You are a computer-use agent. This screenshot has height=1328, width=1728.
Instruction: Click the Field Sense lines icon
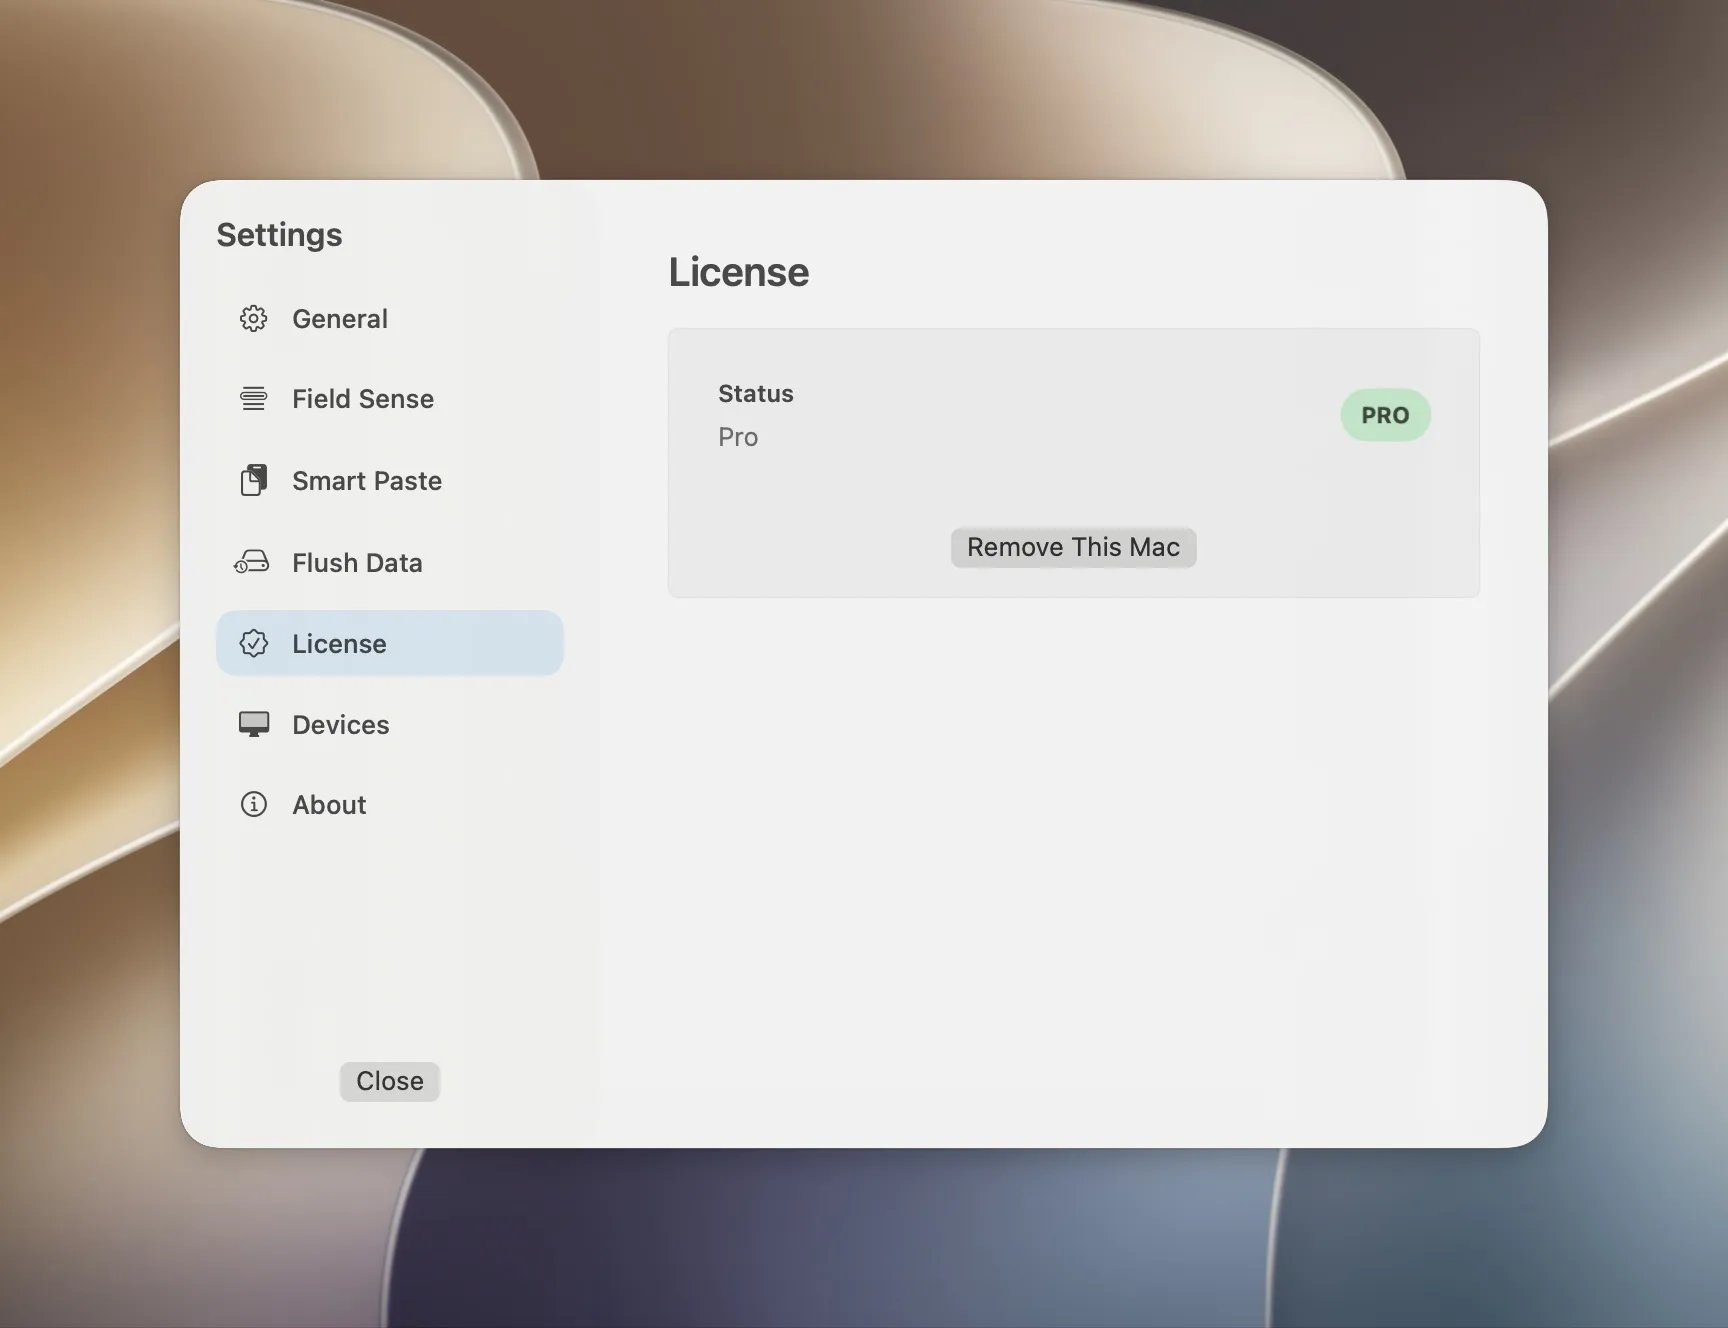[x=254, y=399]
